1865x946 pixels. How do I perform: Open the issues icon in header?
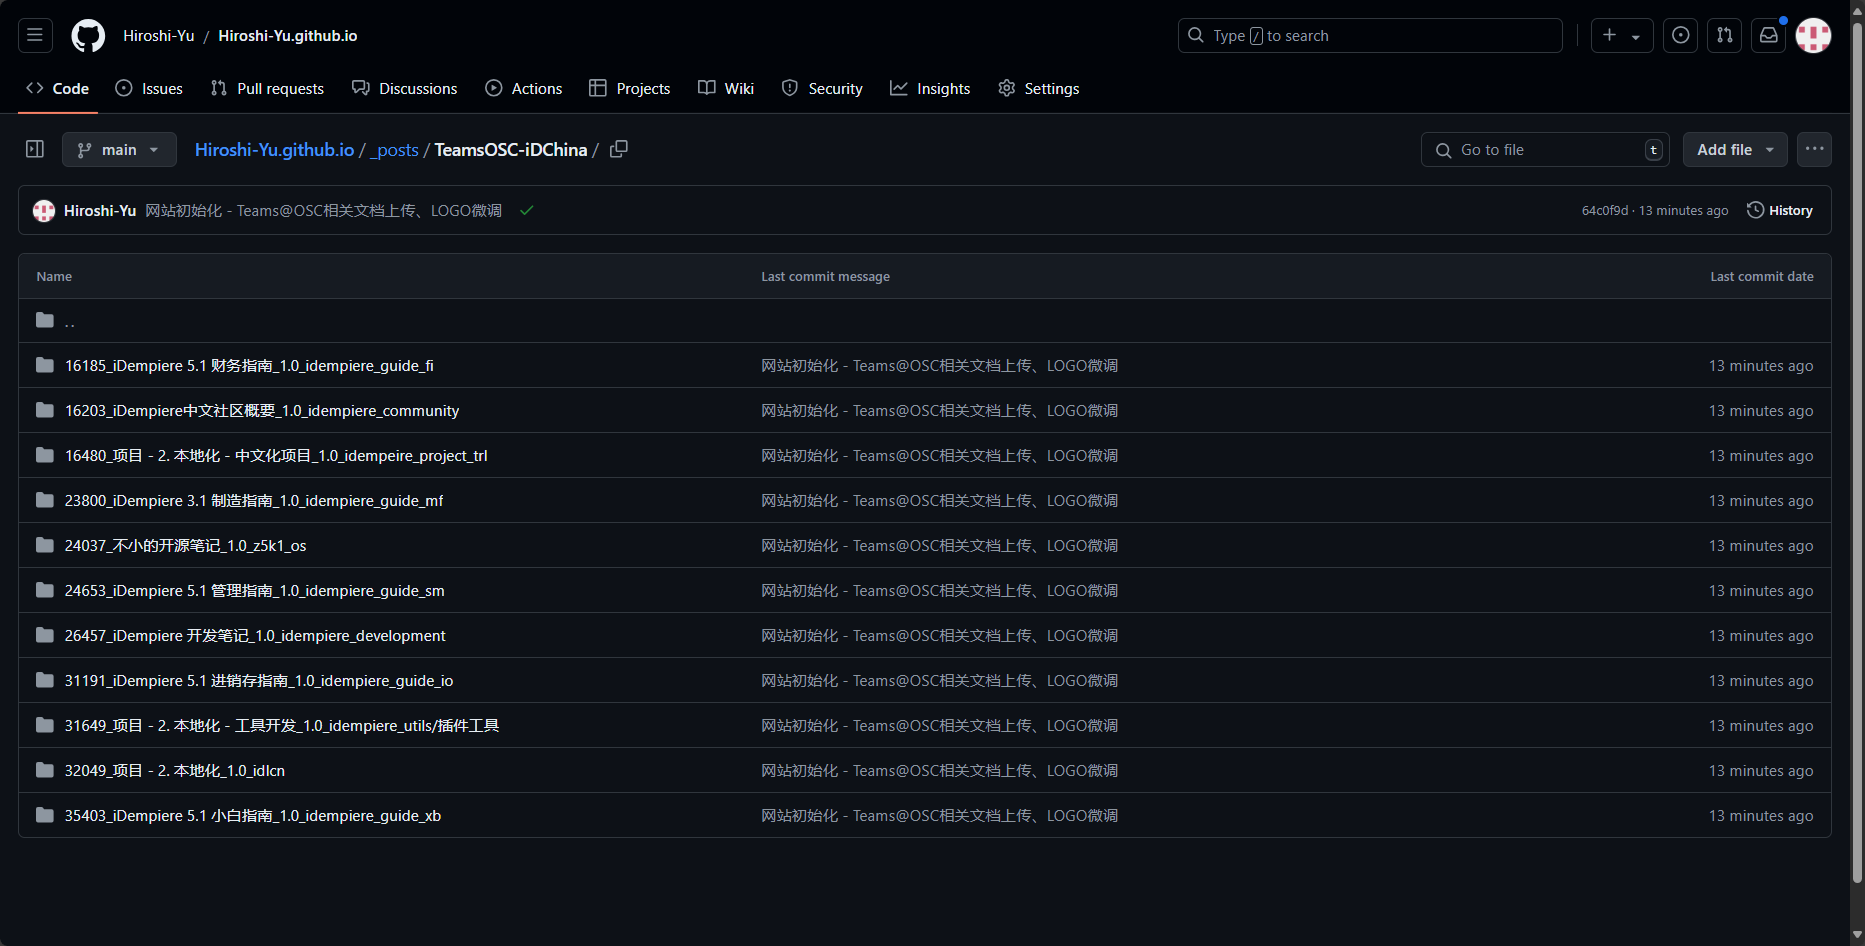tap(1681, 35)
